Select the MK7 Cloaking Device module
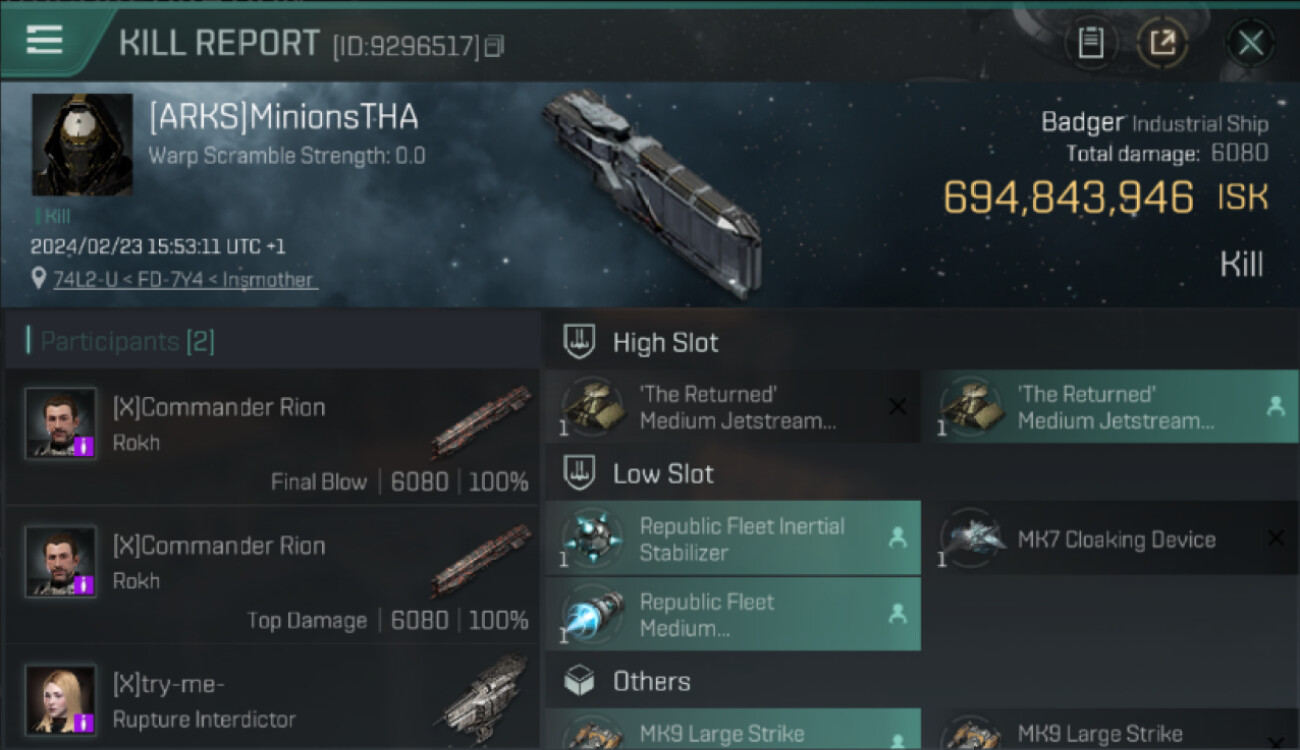 pos(1110,540)
